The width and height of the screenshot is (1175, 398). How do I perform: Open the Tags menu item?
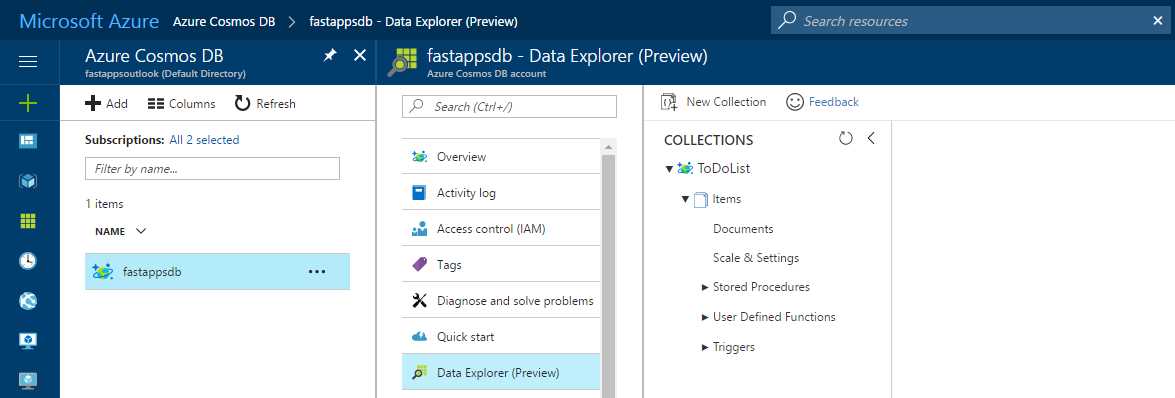(x=501, y=265)
